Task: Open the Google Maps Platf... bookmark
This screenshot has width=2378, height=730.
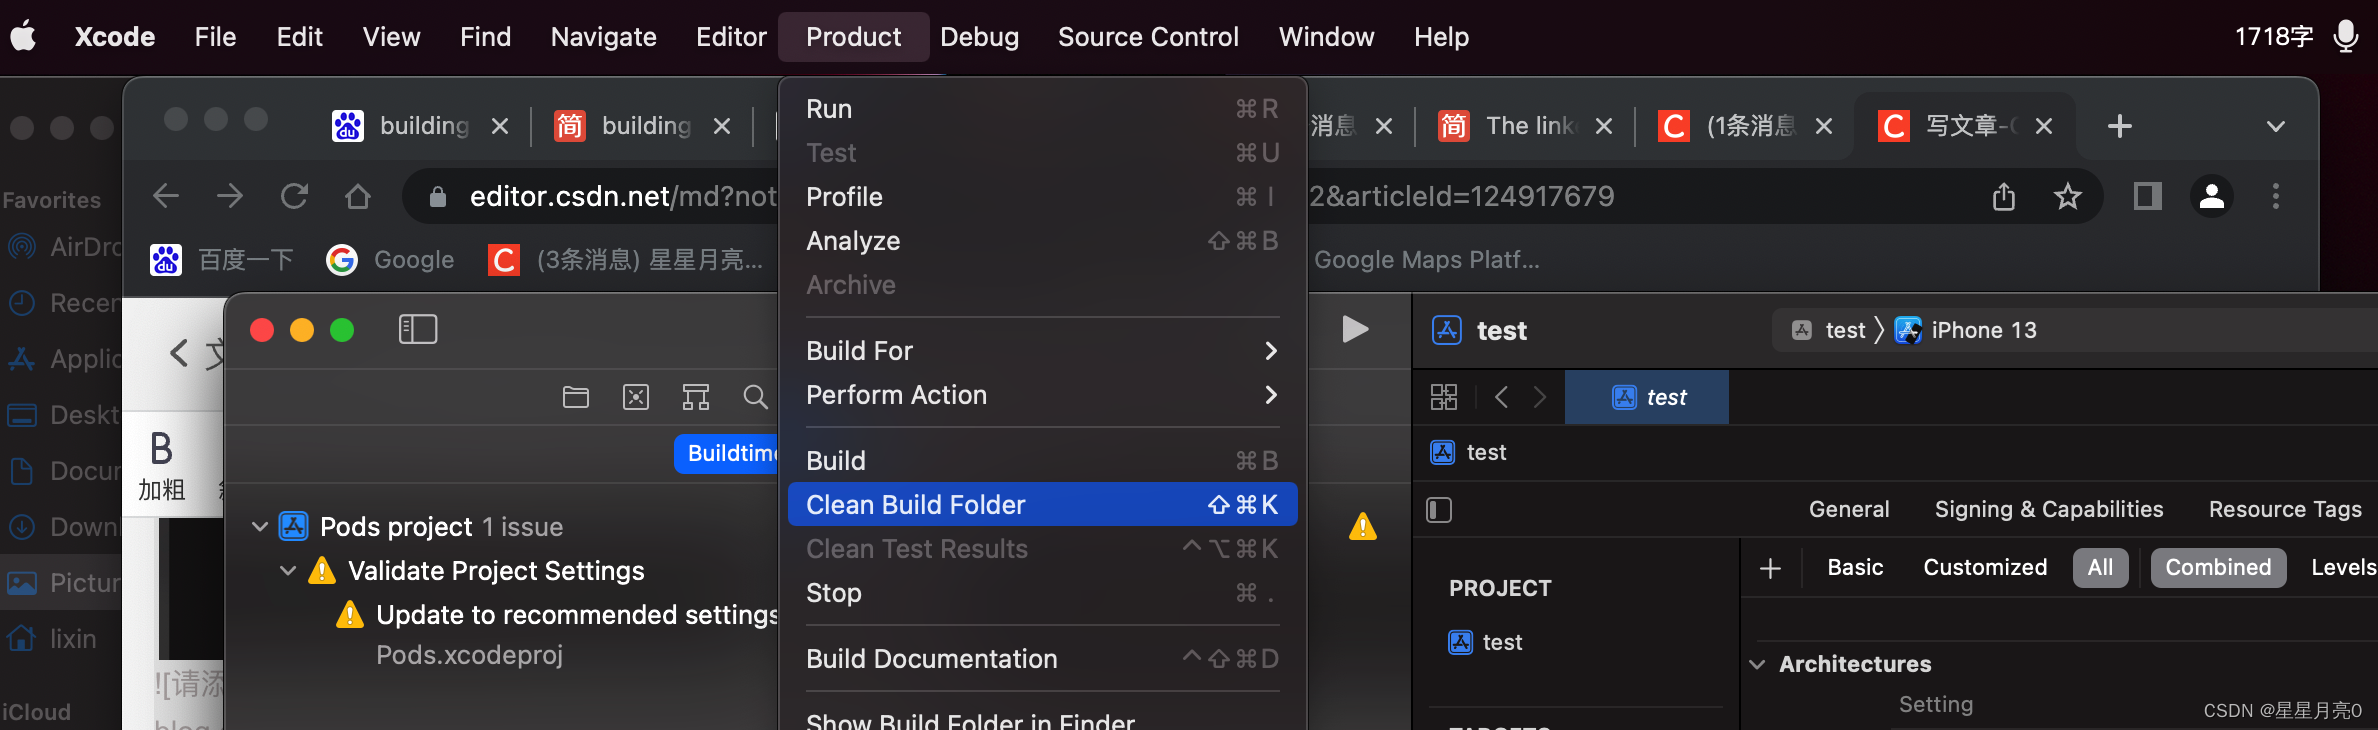Action: (1426, 260)
